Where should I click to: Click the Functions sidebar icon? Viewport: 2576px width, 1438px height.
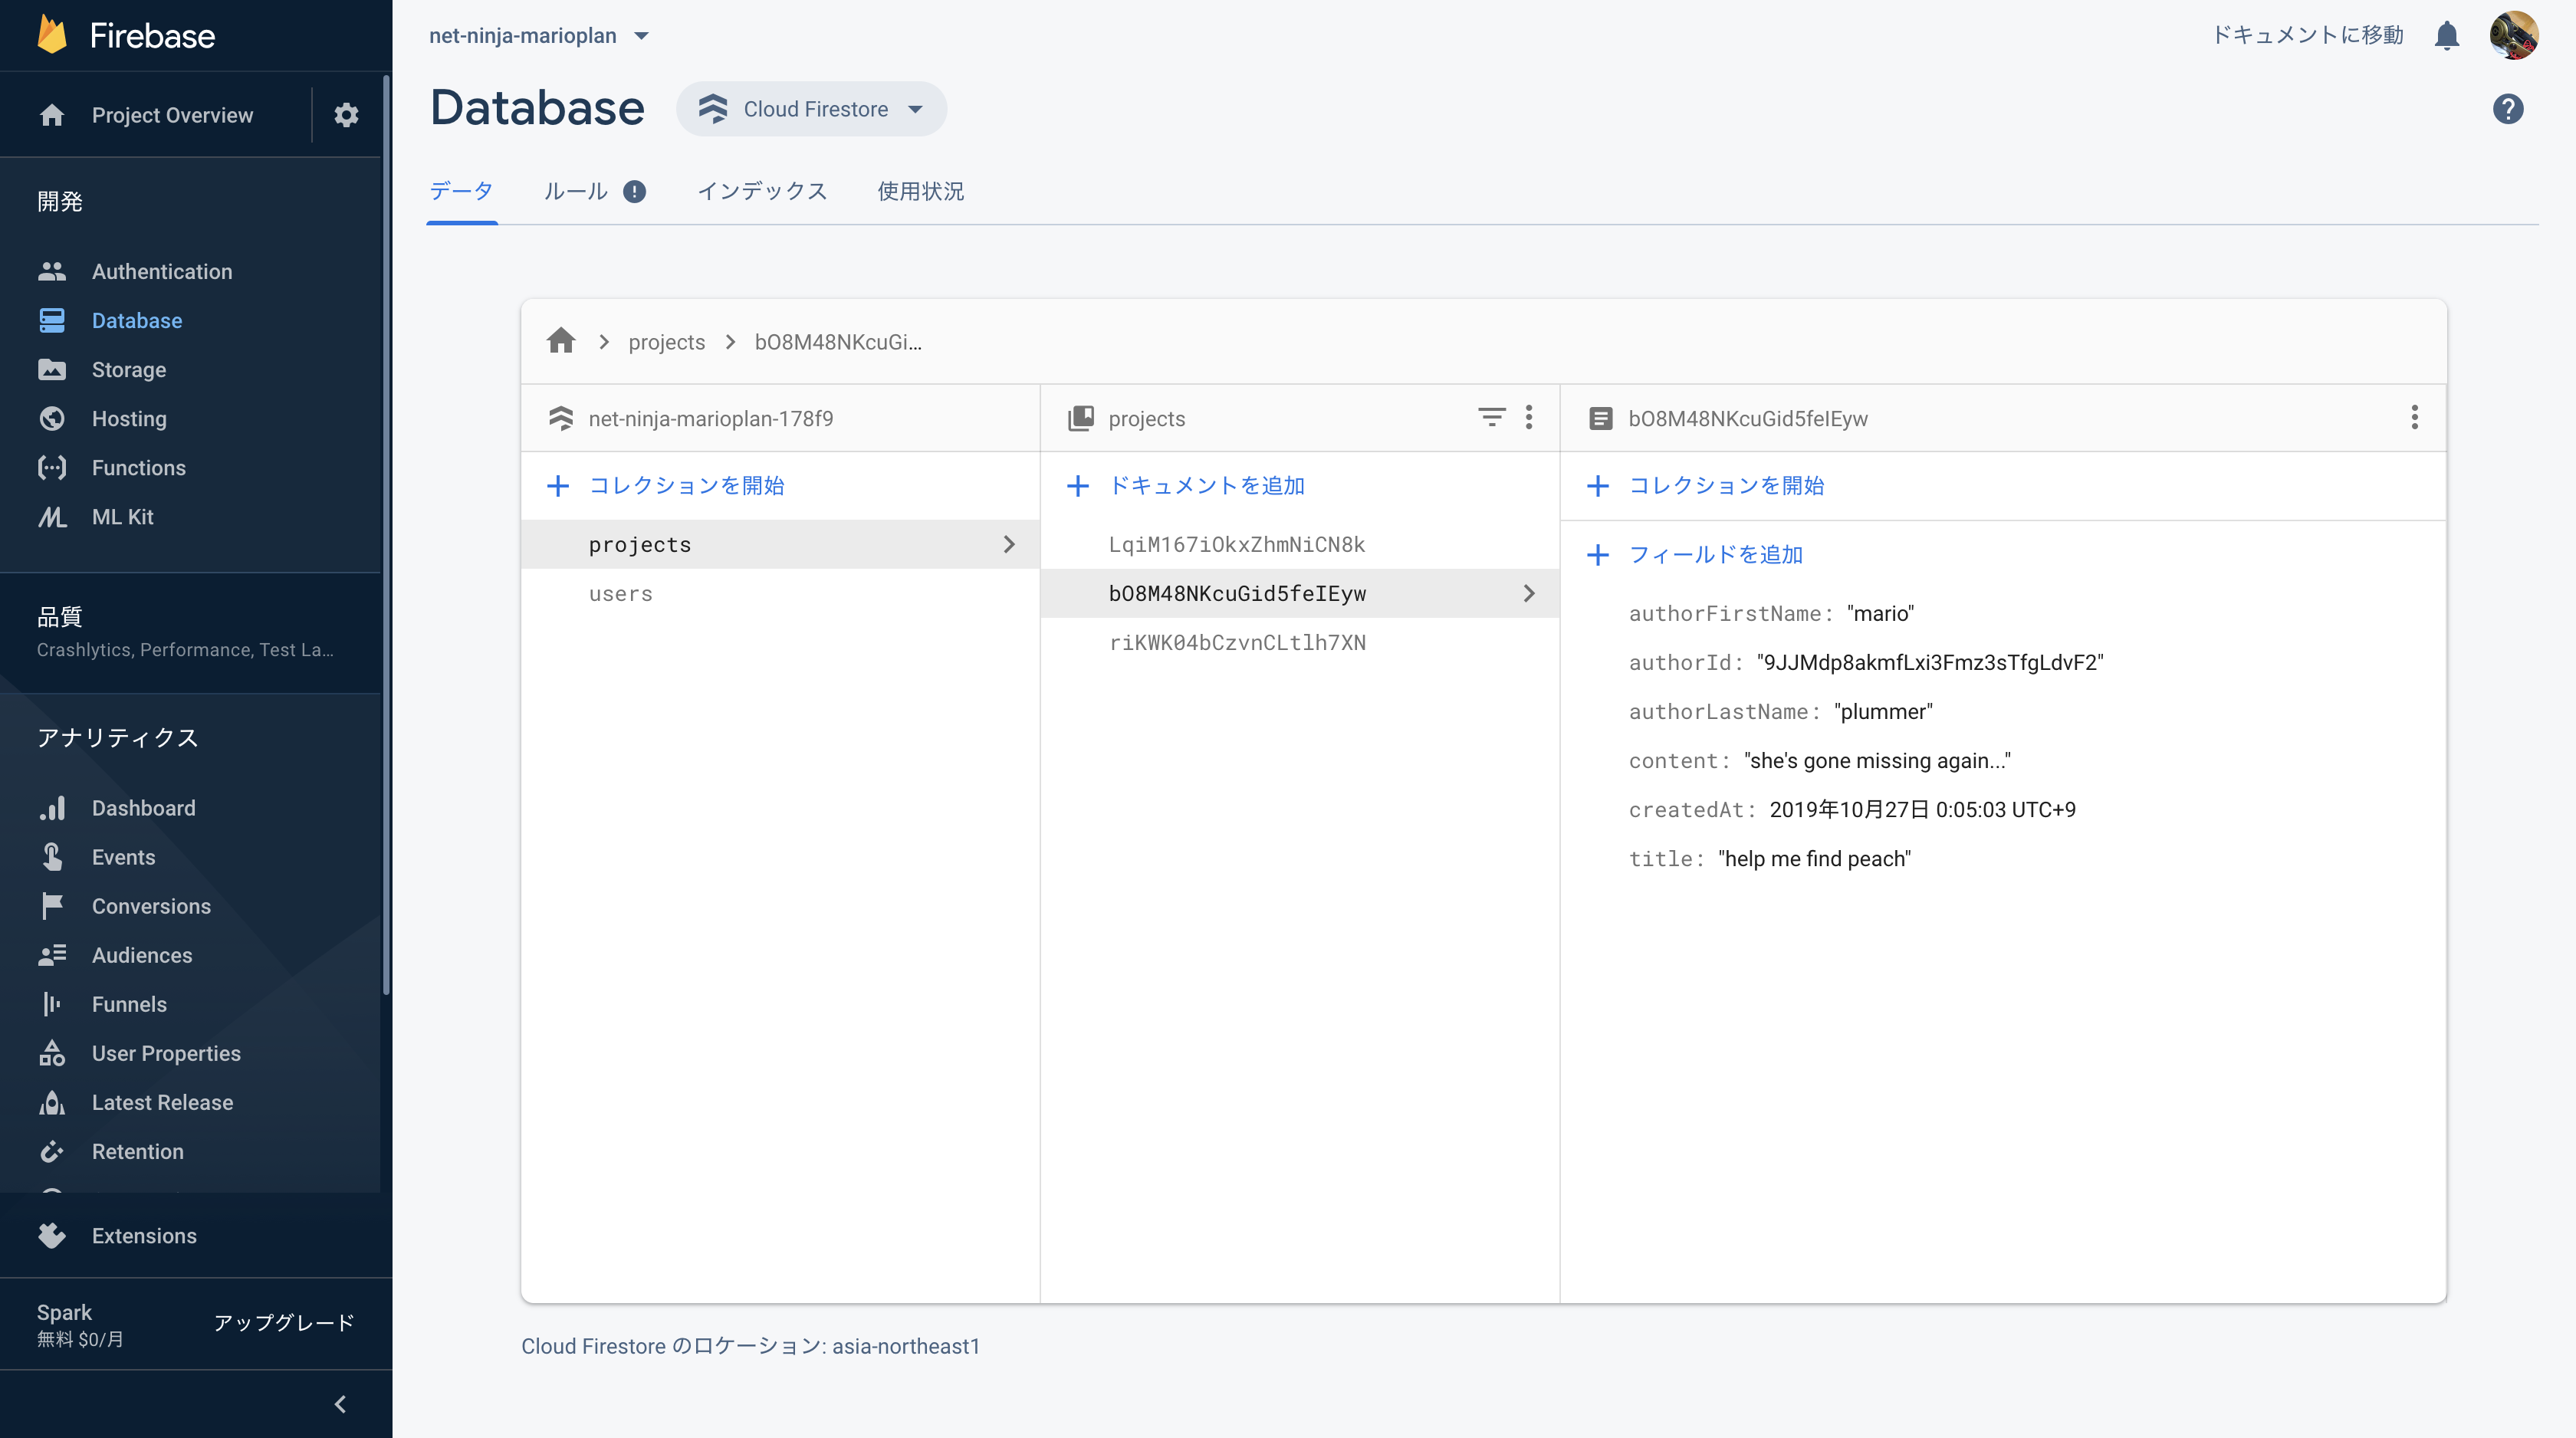pos(52,467)
